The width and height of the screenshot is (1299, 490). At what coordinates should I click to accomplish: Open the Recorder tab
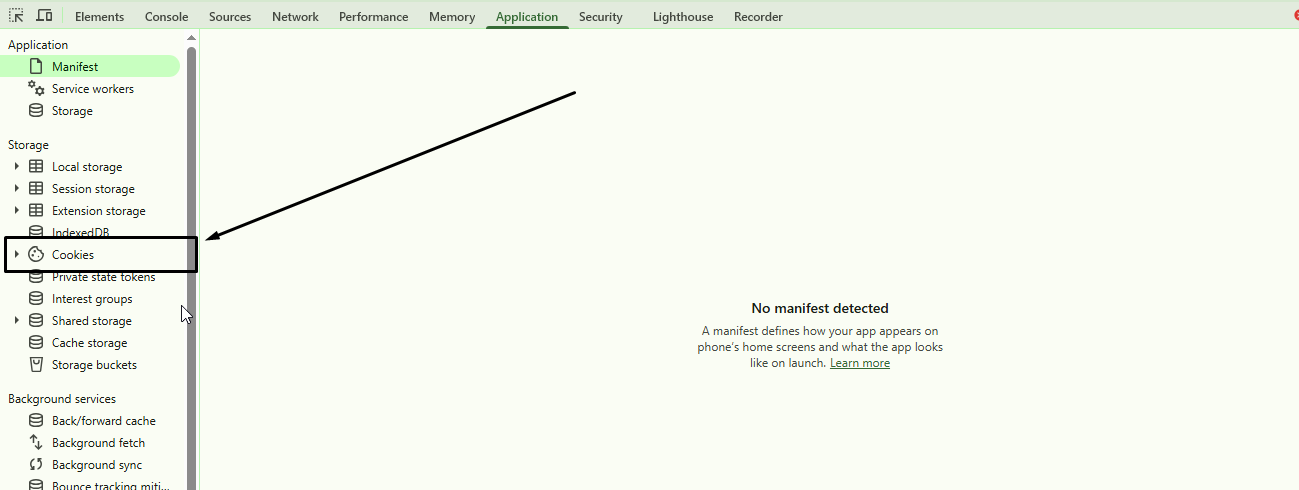(x=758, y=17)
